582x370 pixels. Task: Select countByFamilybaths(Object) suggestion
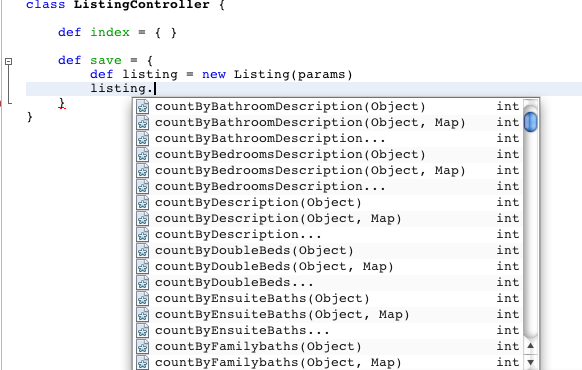click(x=328, y=346)
